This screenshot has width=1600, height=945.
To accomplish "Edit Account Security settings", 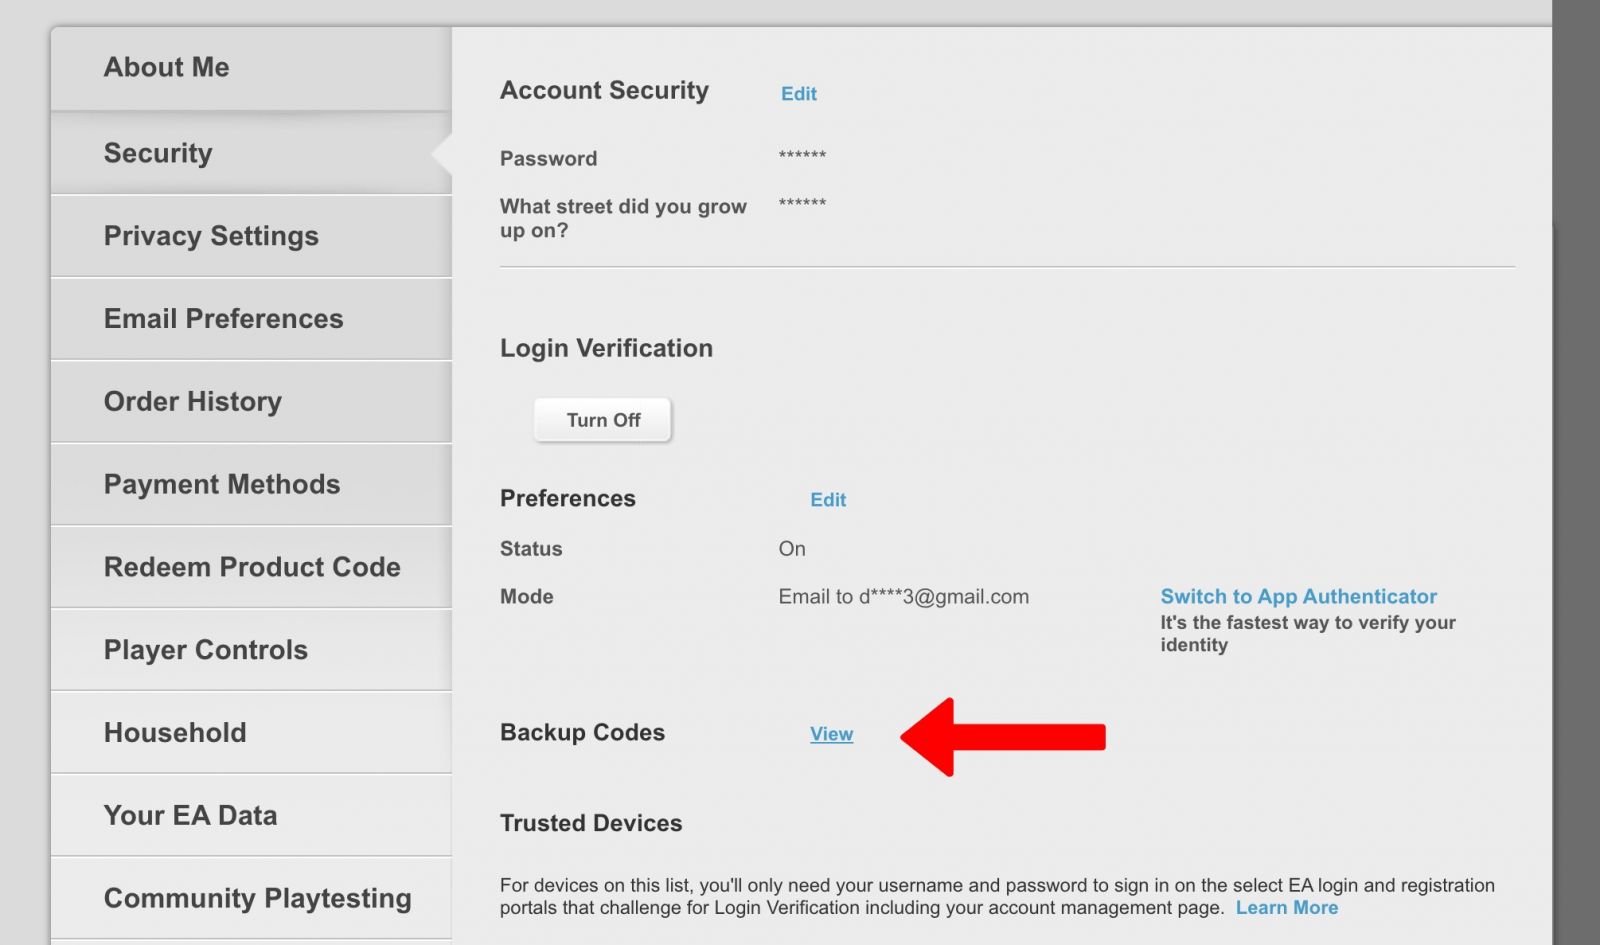I will (x=798, y=94).
